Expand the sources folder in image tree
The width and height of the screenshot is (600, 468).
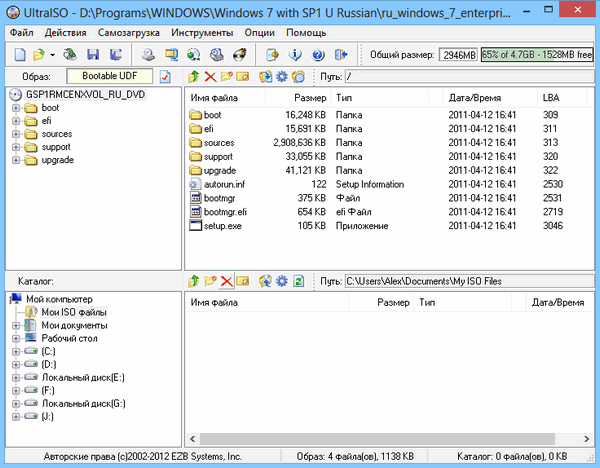pos(17,134)
